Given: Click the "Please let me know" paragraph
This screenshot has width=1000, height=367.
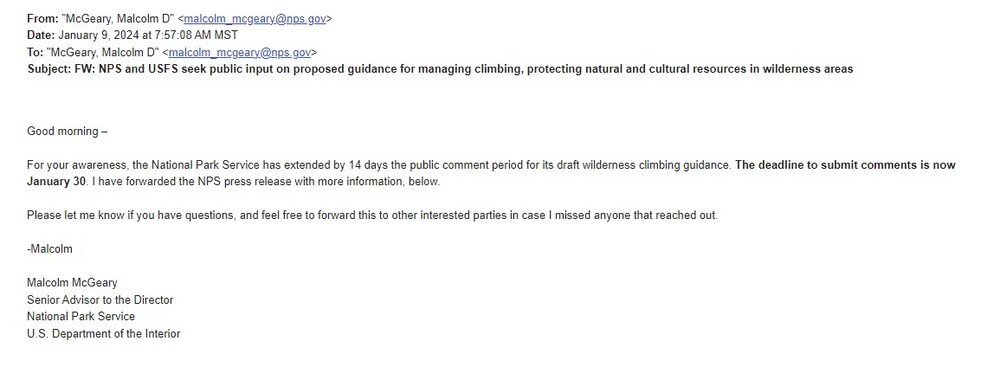Looking at the screenshot, I should [x=372, y=215].
